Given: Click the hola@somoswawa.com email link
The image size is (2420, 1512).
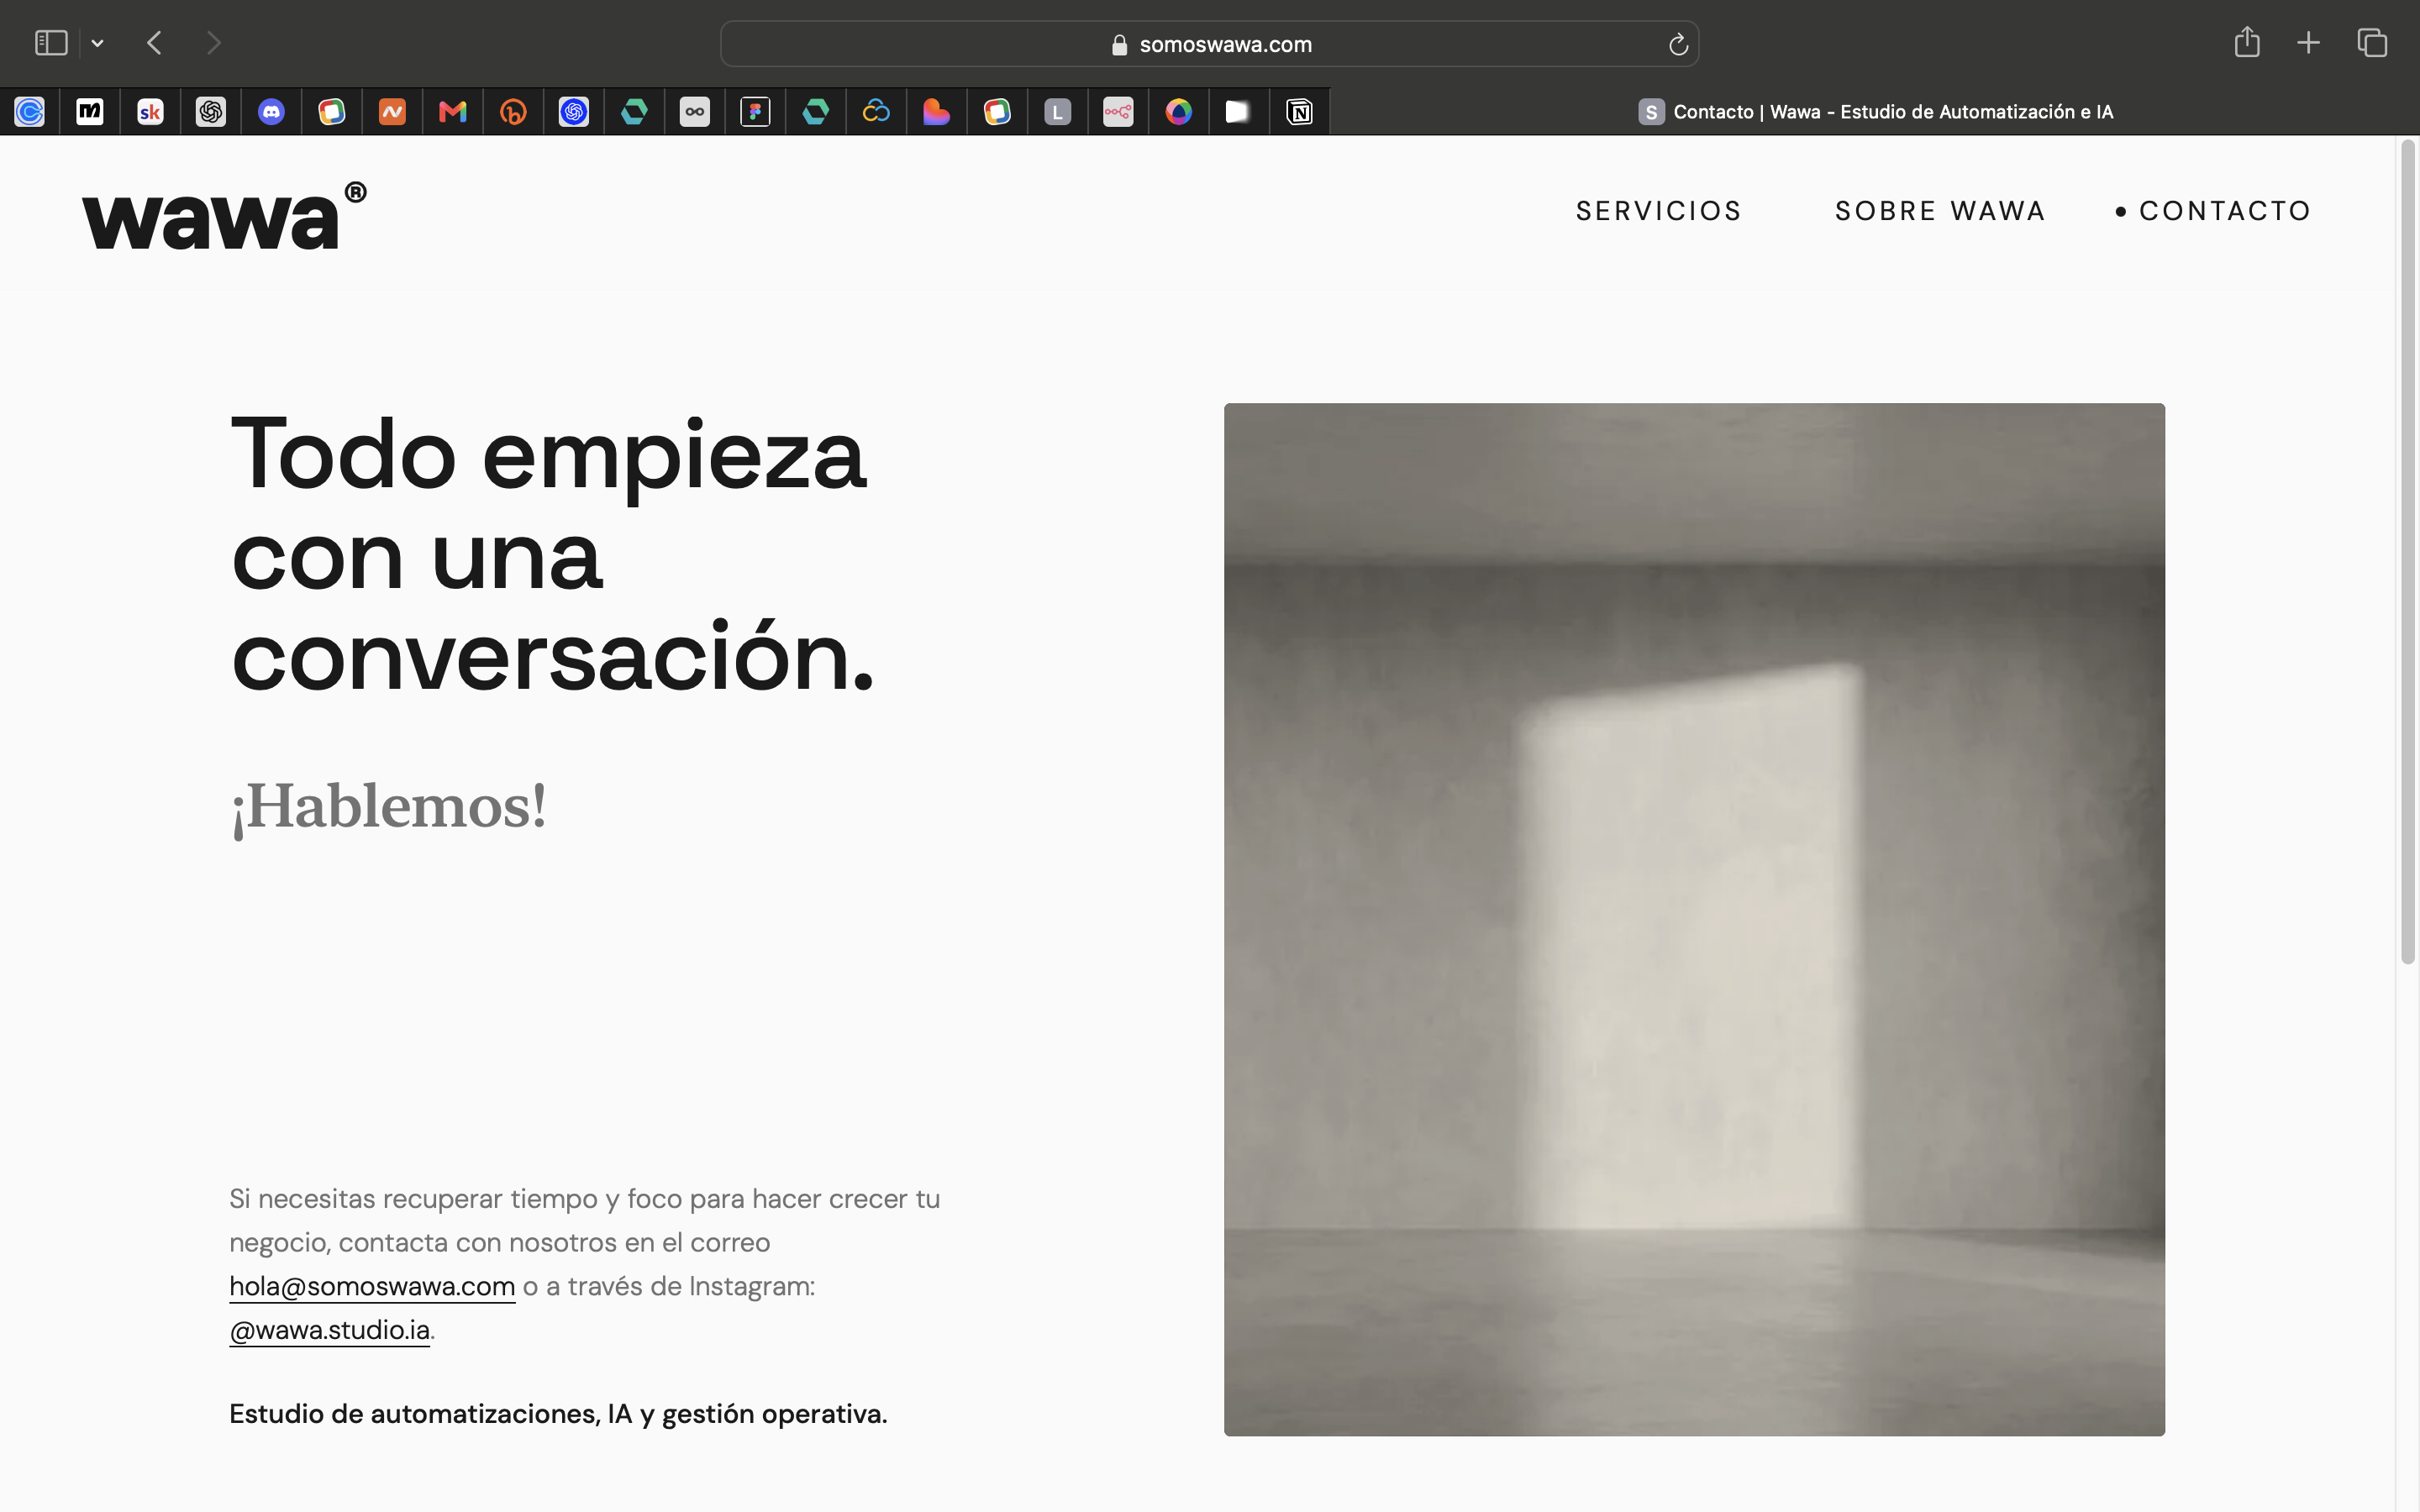Looking at the screenshot, I should pos(372,1286).
